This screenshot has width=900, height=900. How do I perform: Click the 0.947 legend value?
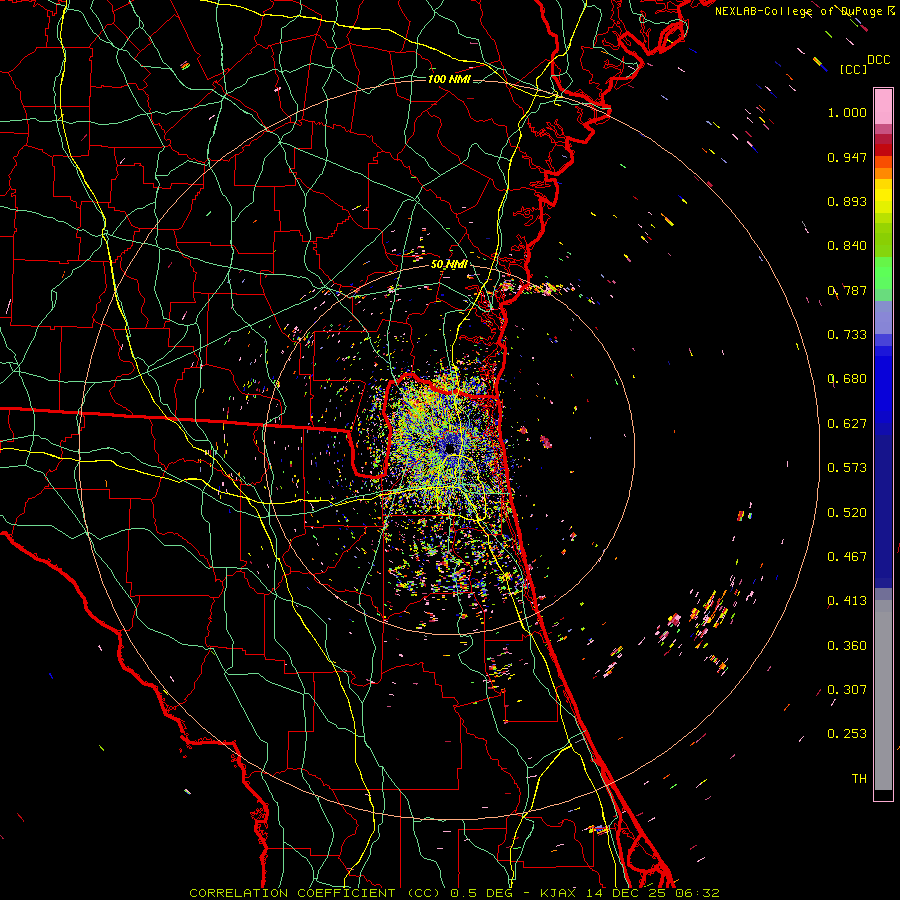click(x=847, y=157)
